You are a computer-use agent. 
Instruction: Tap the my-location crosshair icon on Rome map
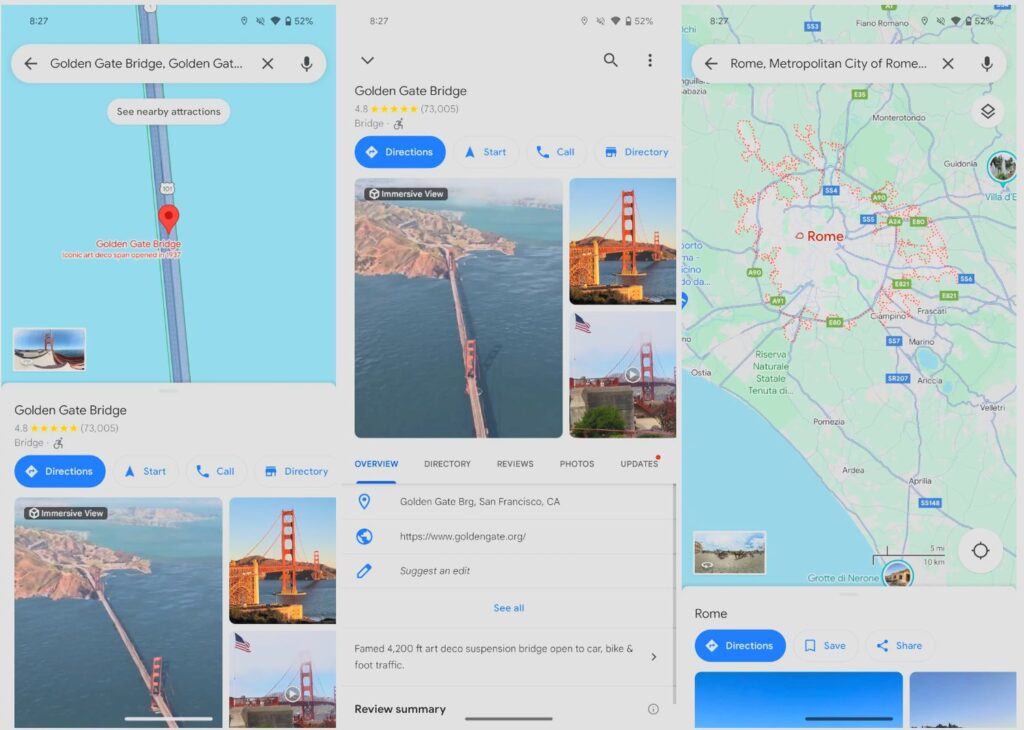click(980, 550)
